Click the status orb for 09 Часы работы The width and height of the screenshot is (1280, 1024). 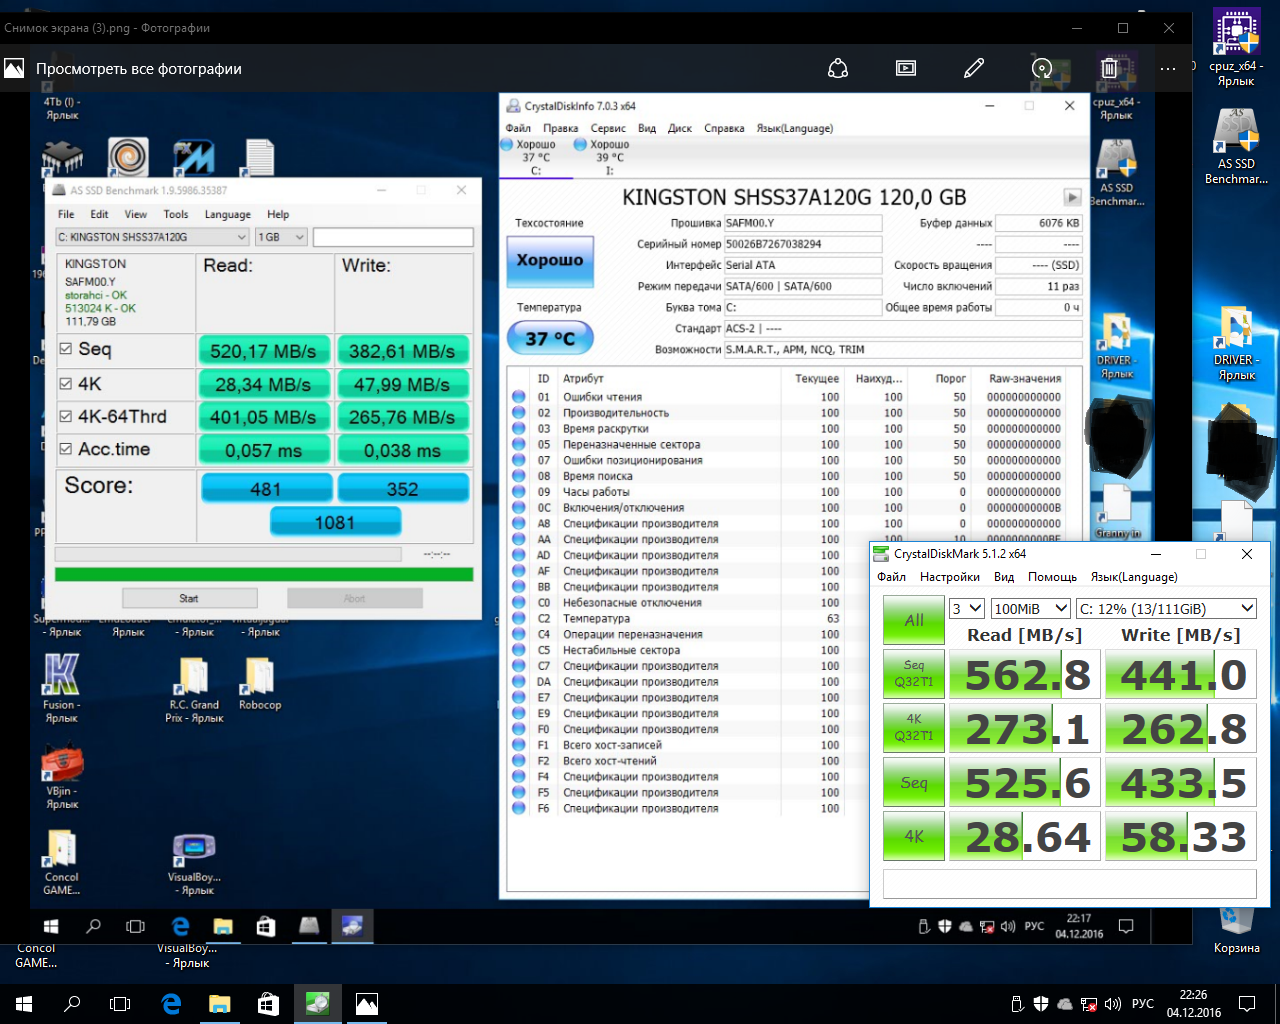click(519, 492)
